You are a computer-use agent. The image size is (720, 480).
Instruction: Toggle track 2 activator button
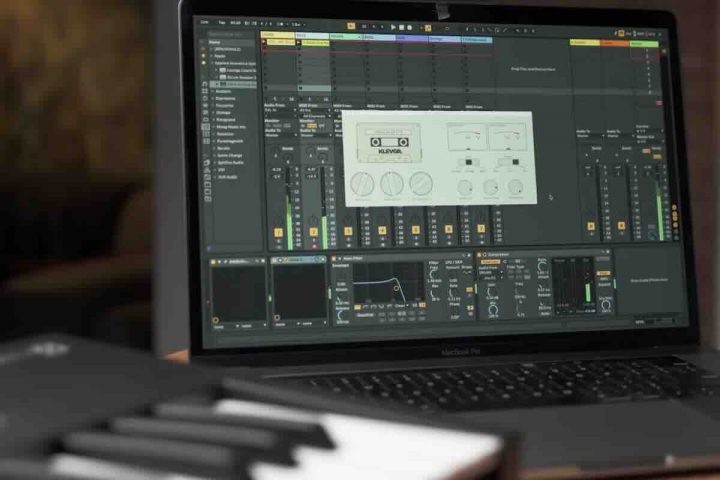click(x=313, y=232)
